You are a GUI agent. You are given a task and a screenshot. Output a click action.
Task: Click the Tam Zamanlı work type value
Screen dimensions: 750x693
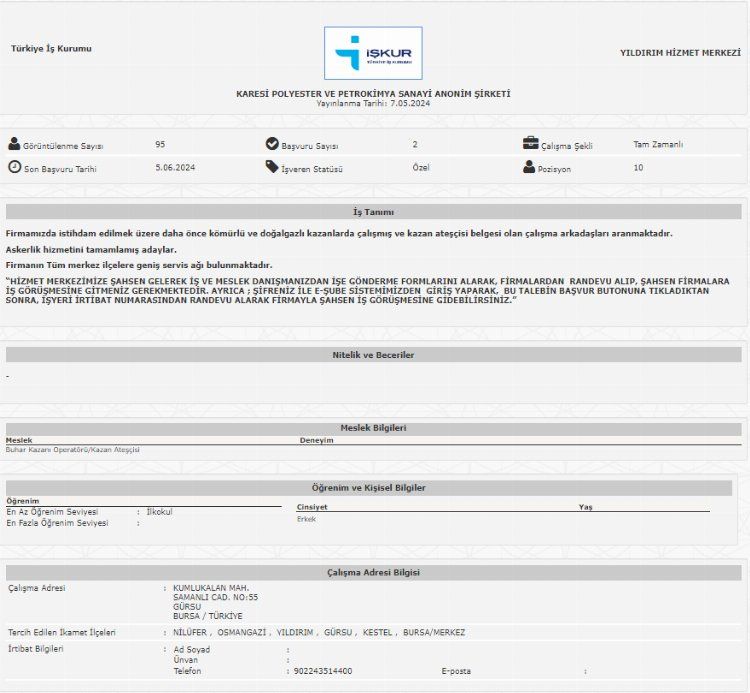click(658, 144)
